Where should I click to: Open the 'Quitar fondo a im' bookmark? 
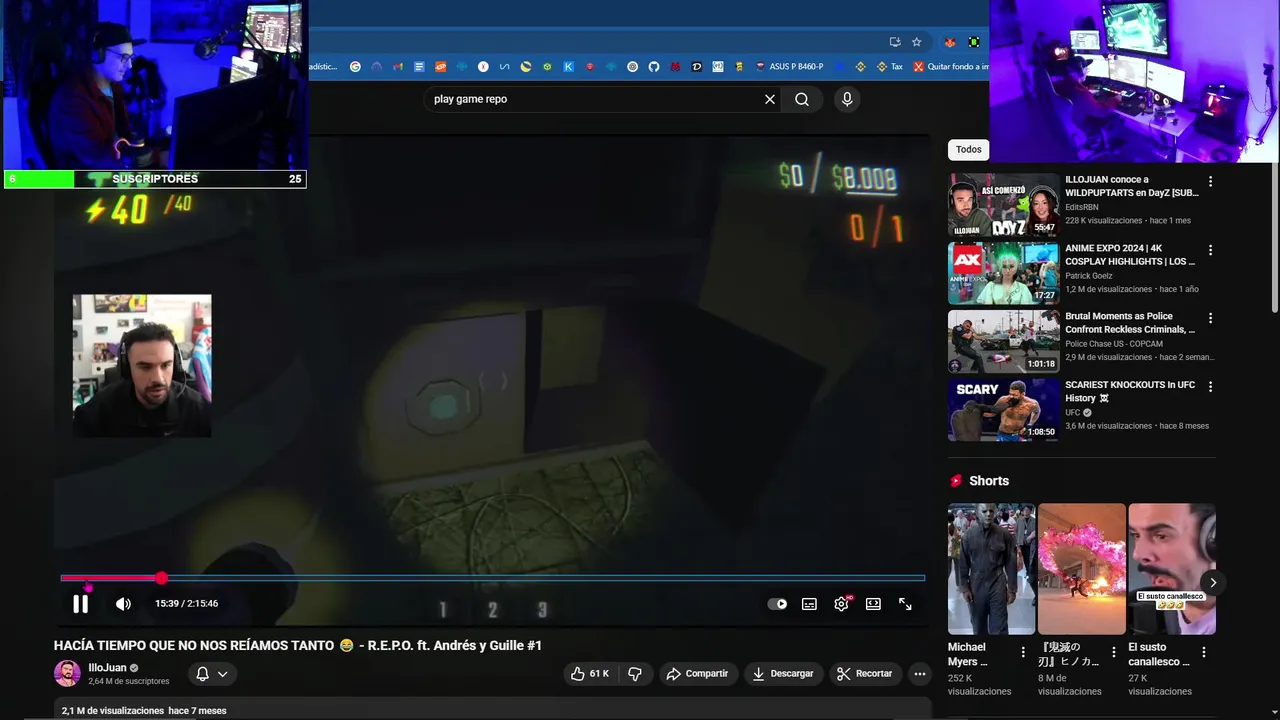click(951, 67)
